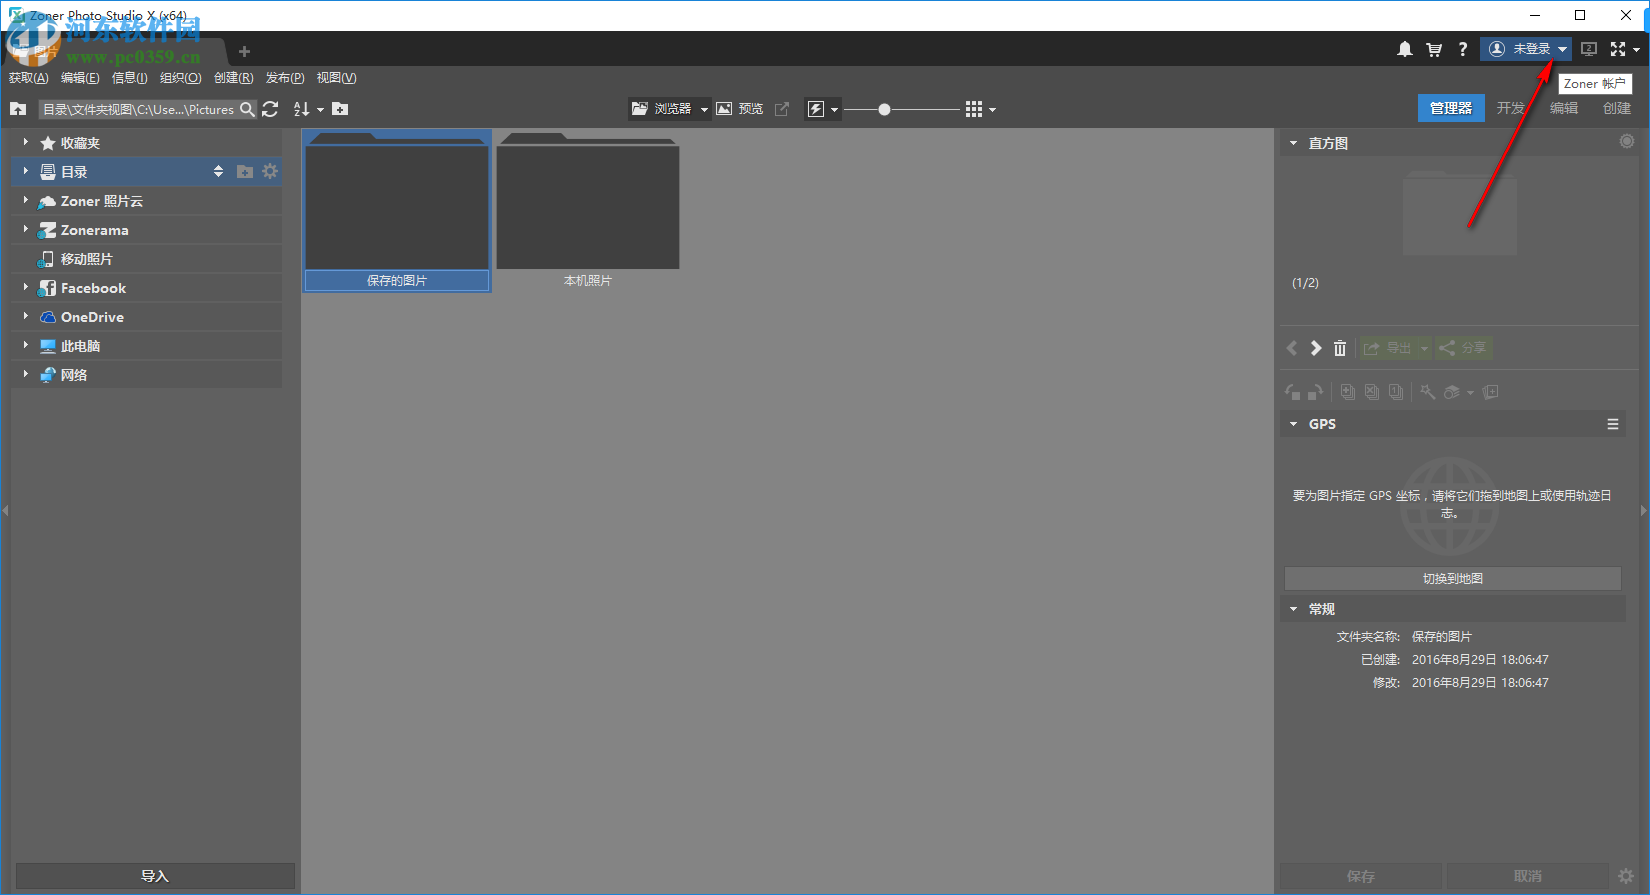This screenshot has height=895, width=1650.
Task: Open the notifications bell
Action: (x=1405, y=49)
